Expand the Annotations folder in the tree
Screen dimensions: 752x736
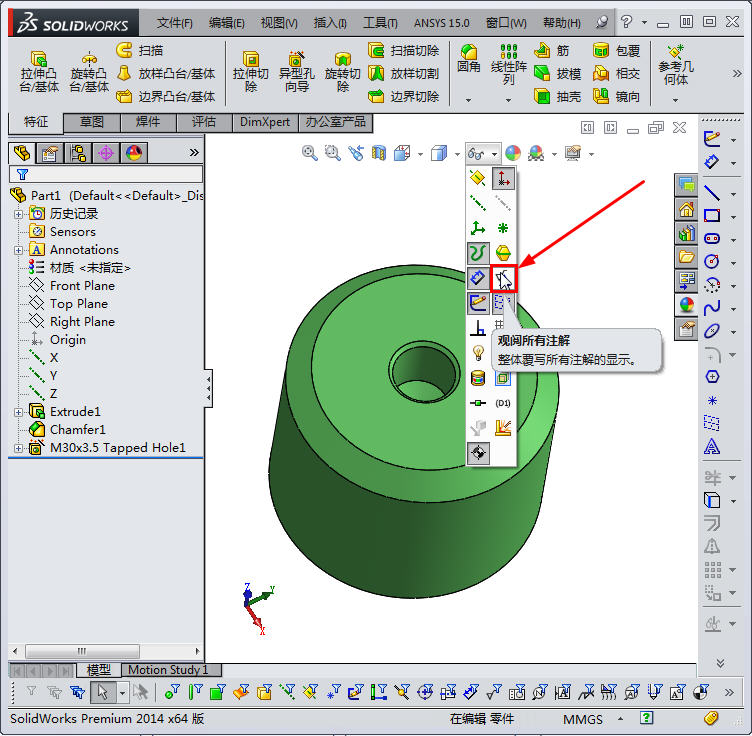[x=18, y=250]
